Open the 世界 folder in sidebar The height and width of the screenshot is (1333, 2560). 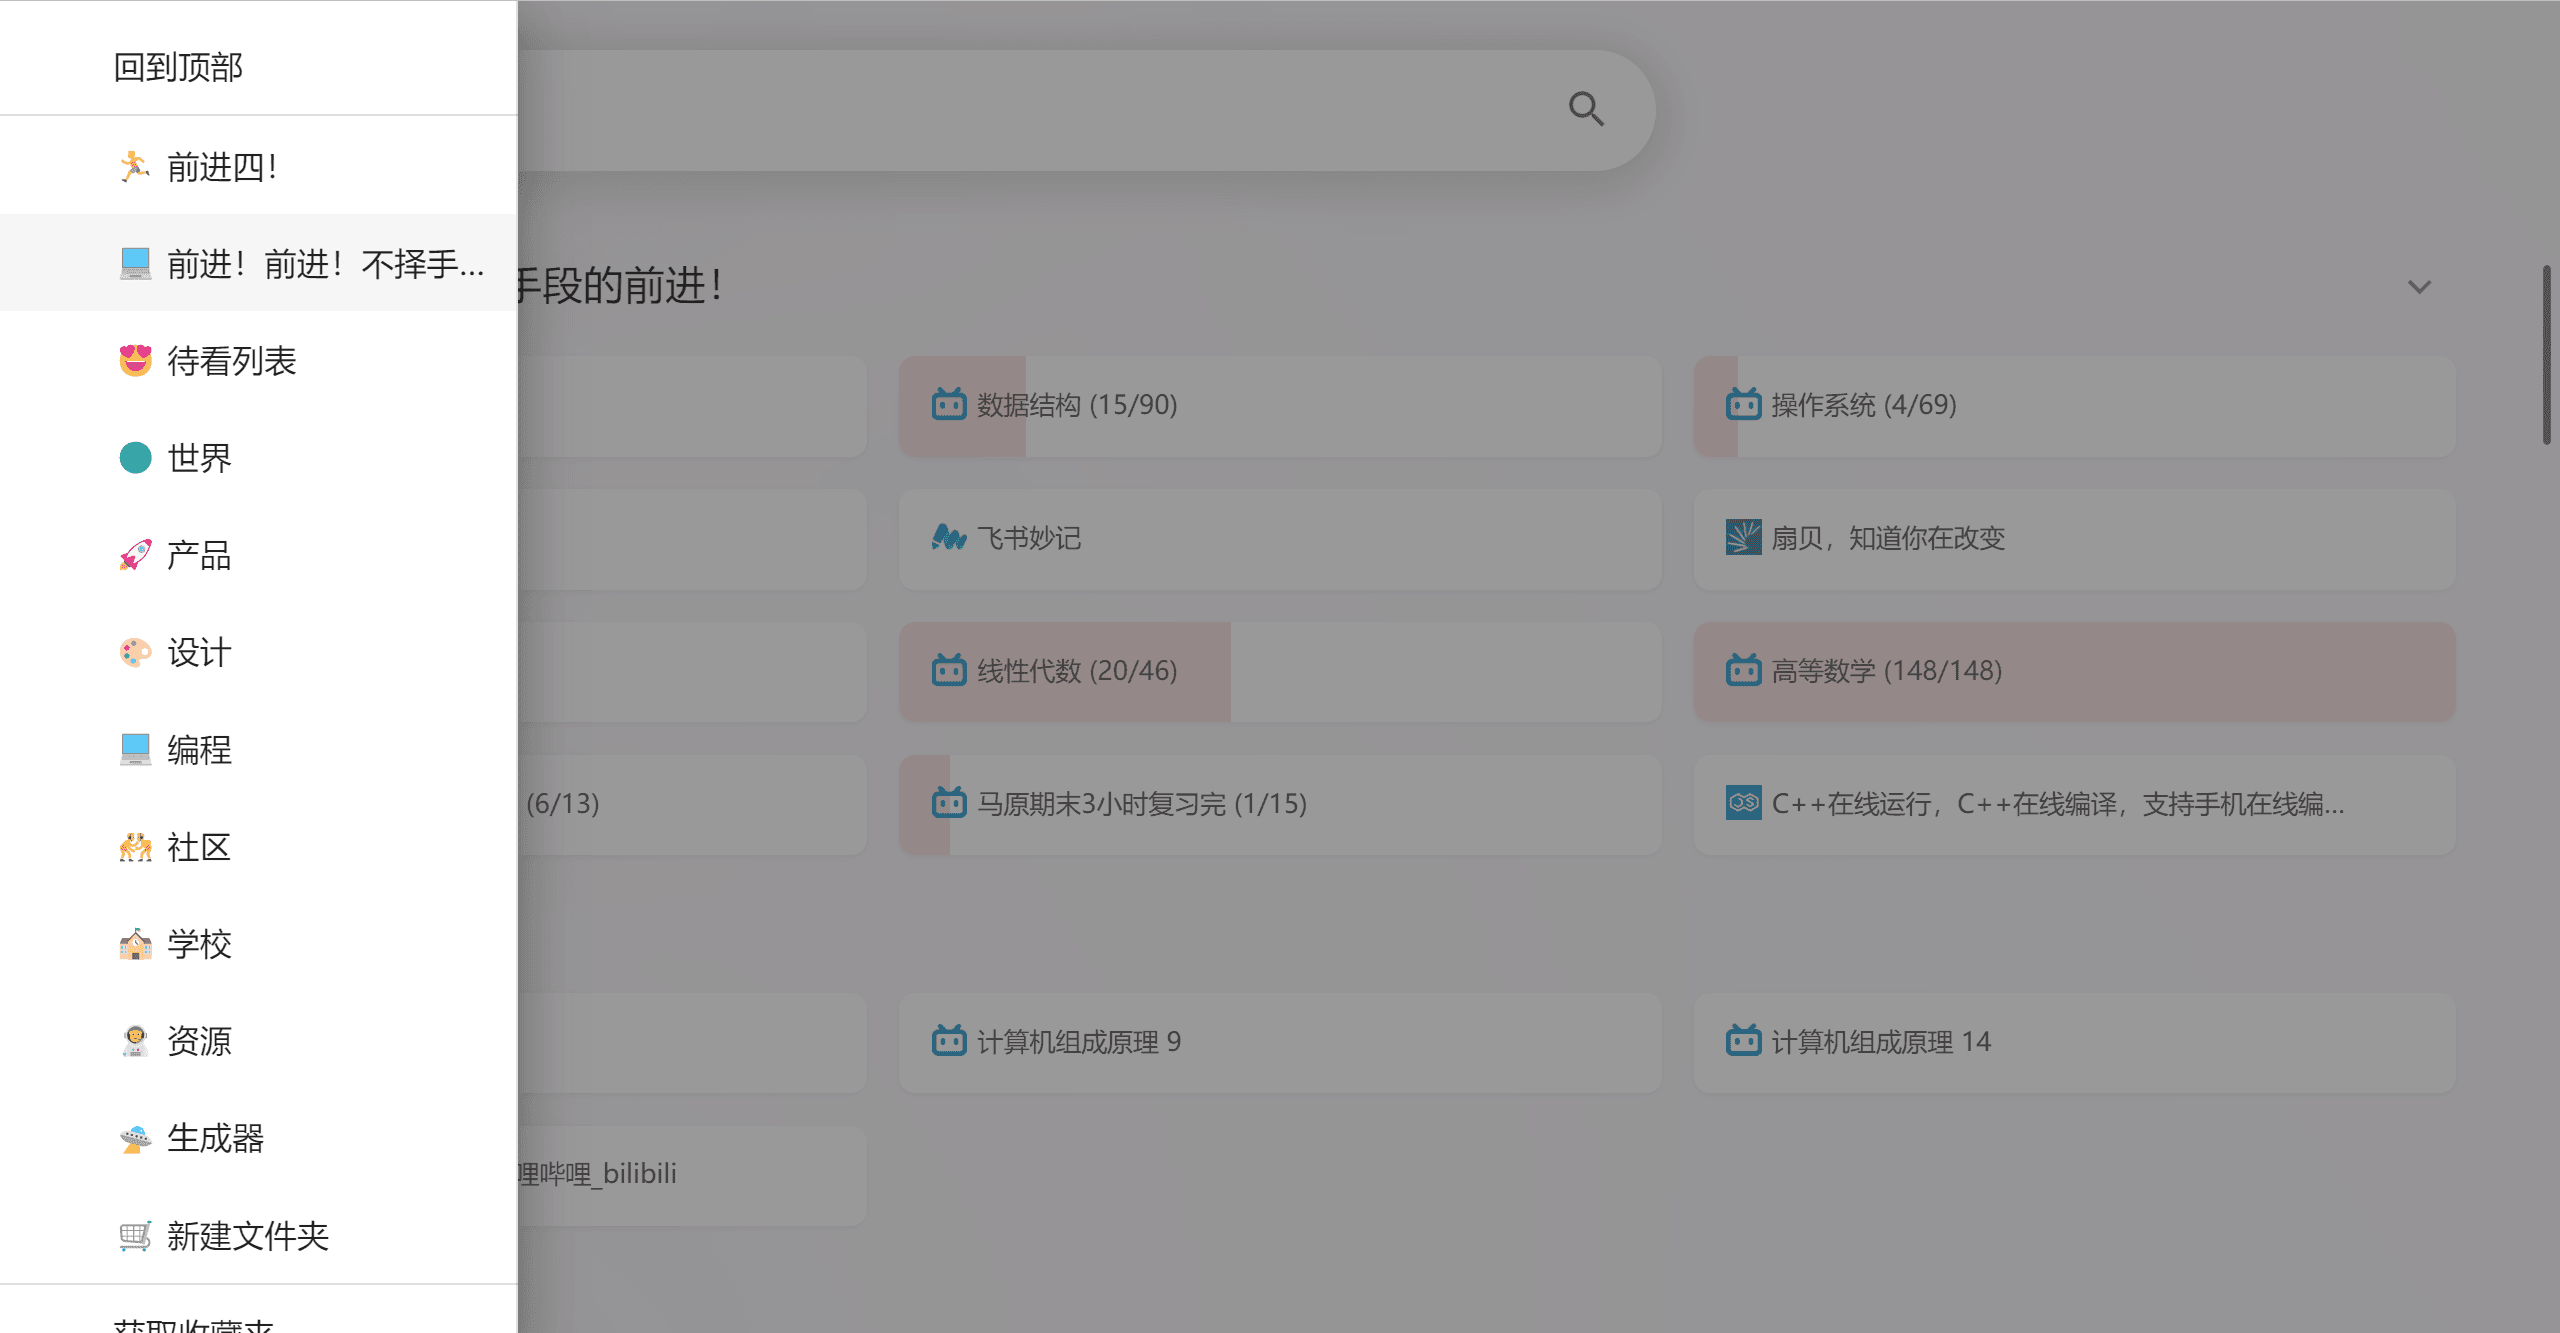tap(199, 458)
